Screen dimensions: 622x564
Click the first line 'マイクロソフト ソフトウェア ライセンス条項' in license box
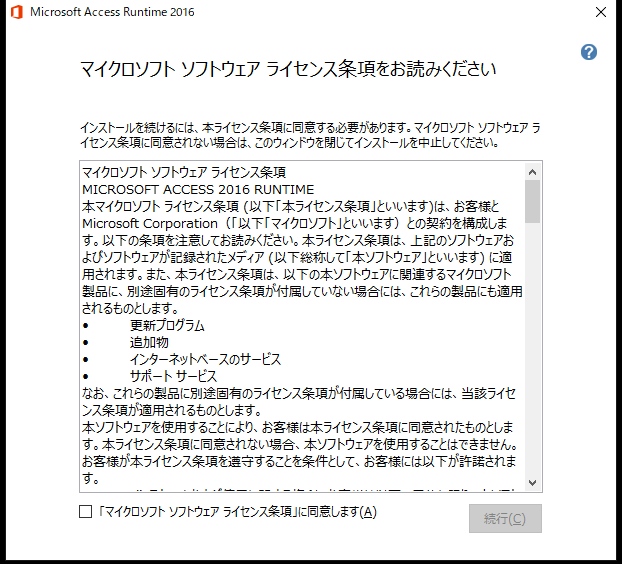point(184,173)
